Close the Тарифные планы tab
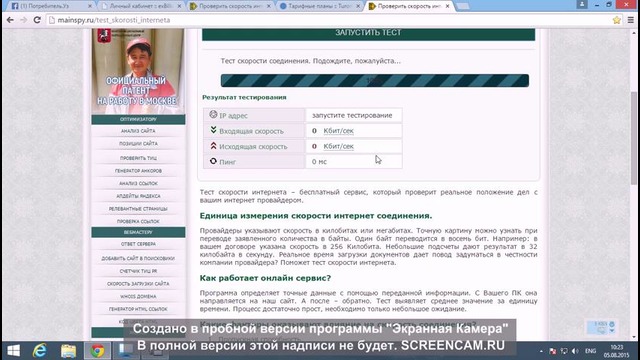This screenshot has width=640, height=360. 358,6
